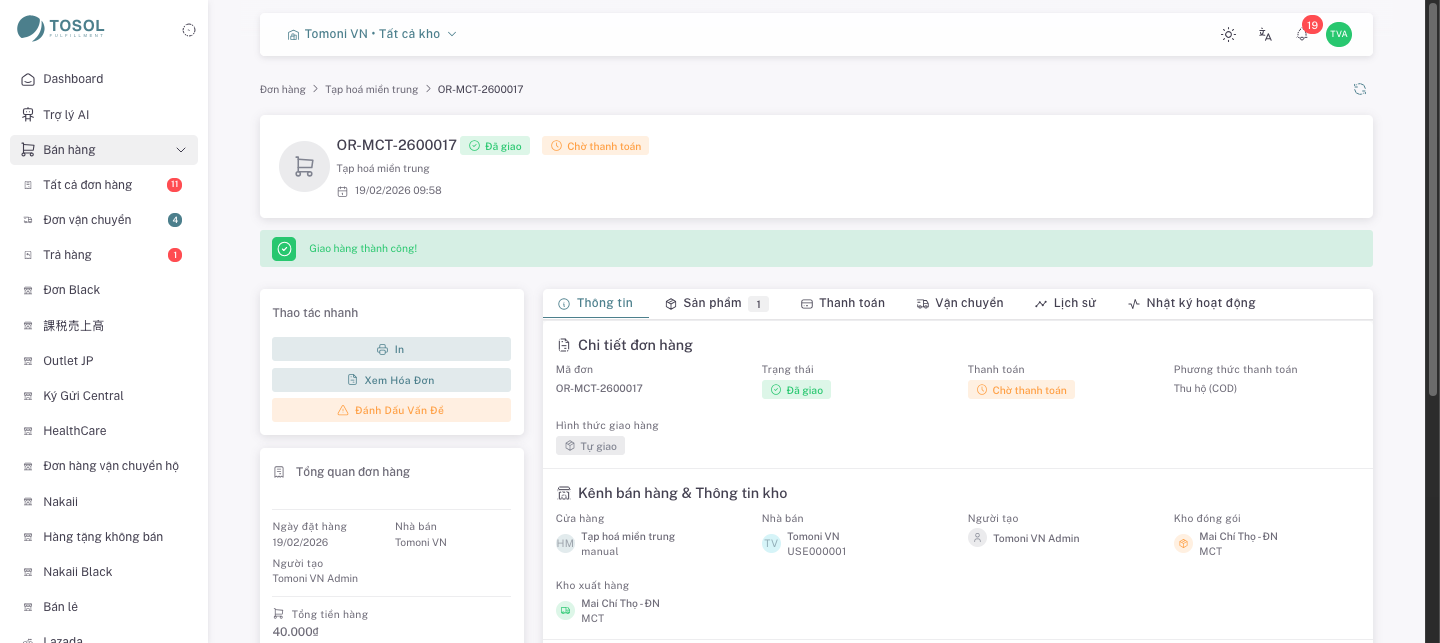The image size is (1440, 643).
Task: Open notifications bell with 19 badge
Action: [x=1302, y=34]
